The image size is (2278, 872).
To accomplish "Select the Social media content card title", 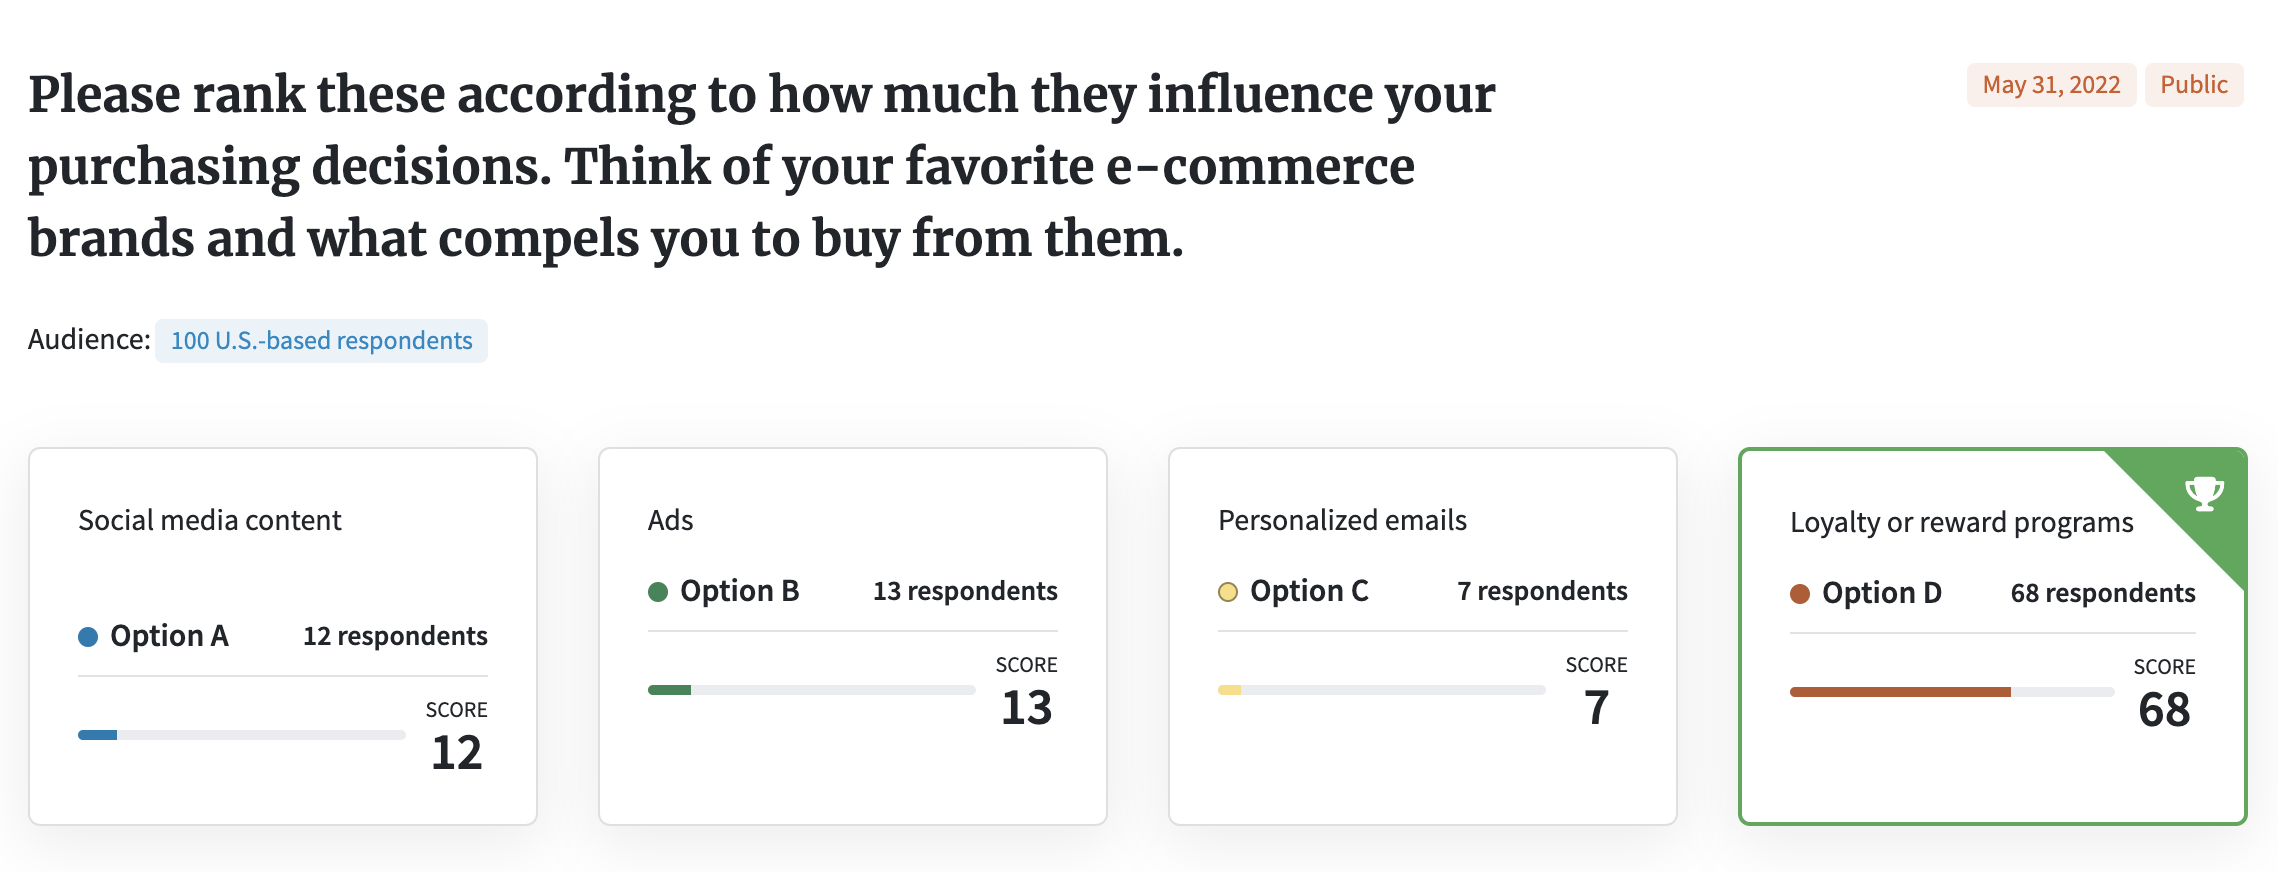I will coord(210,521).
